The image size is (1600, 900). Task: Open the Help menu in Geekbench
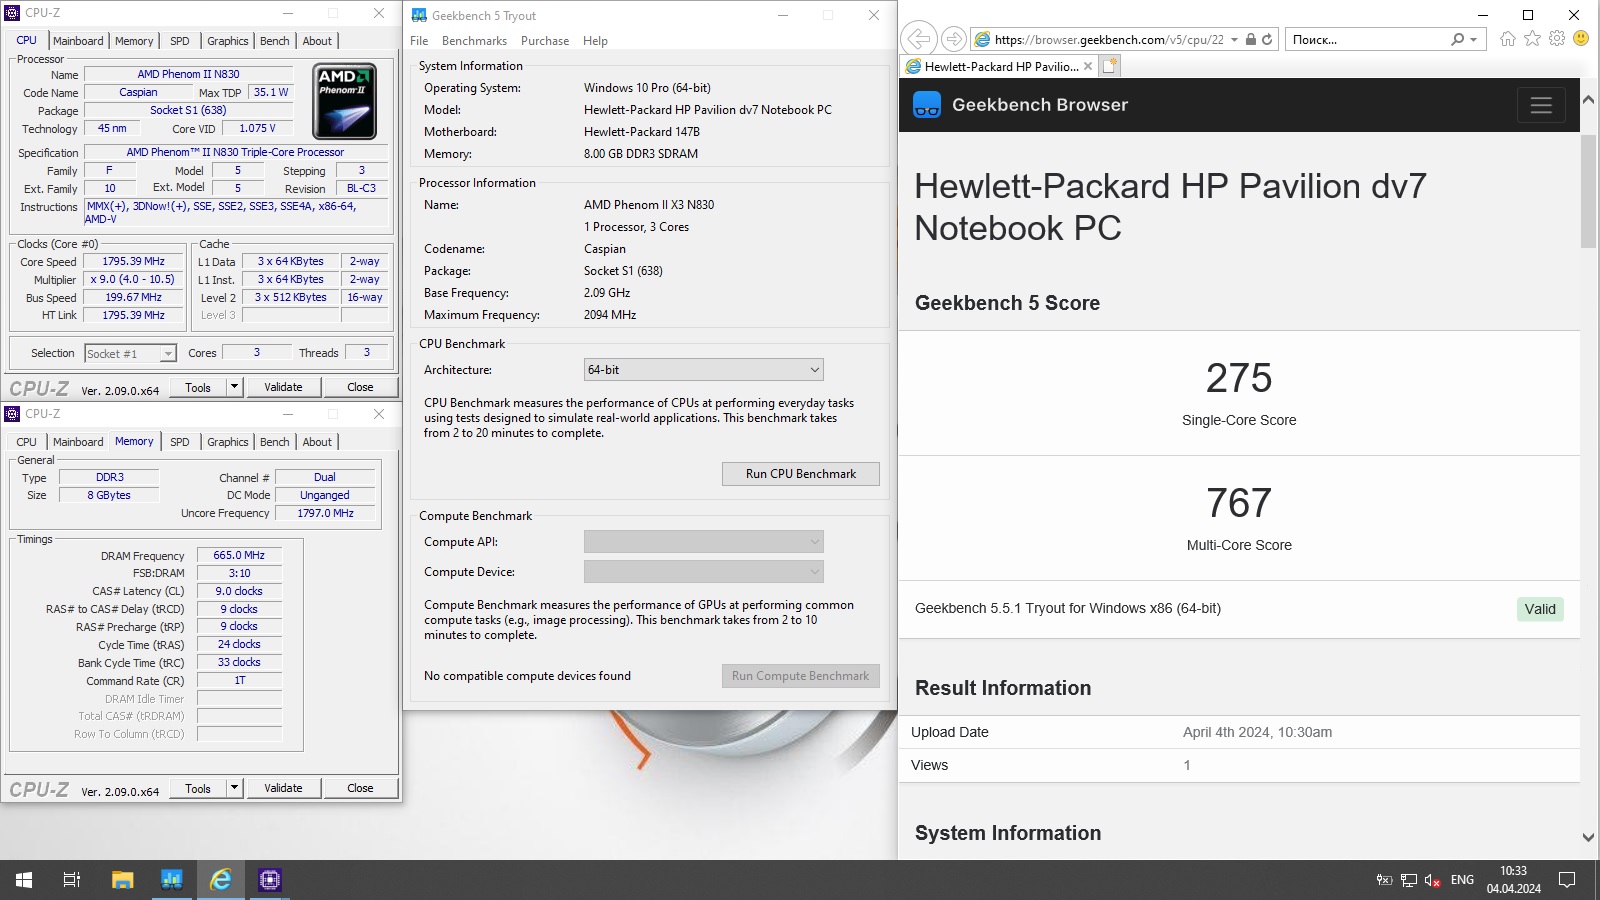[x=595, y=41]
